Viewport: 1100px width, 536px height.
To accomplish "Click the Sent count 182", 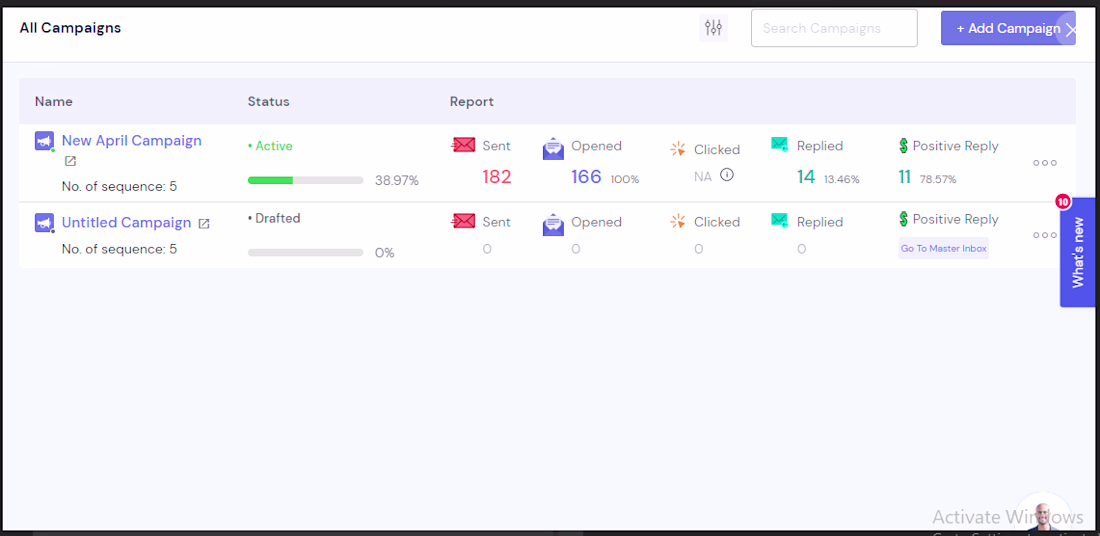I will click(497, 177).
